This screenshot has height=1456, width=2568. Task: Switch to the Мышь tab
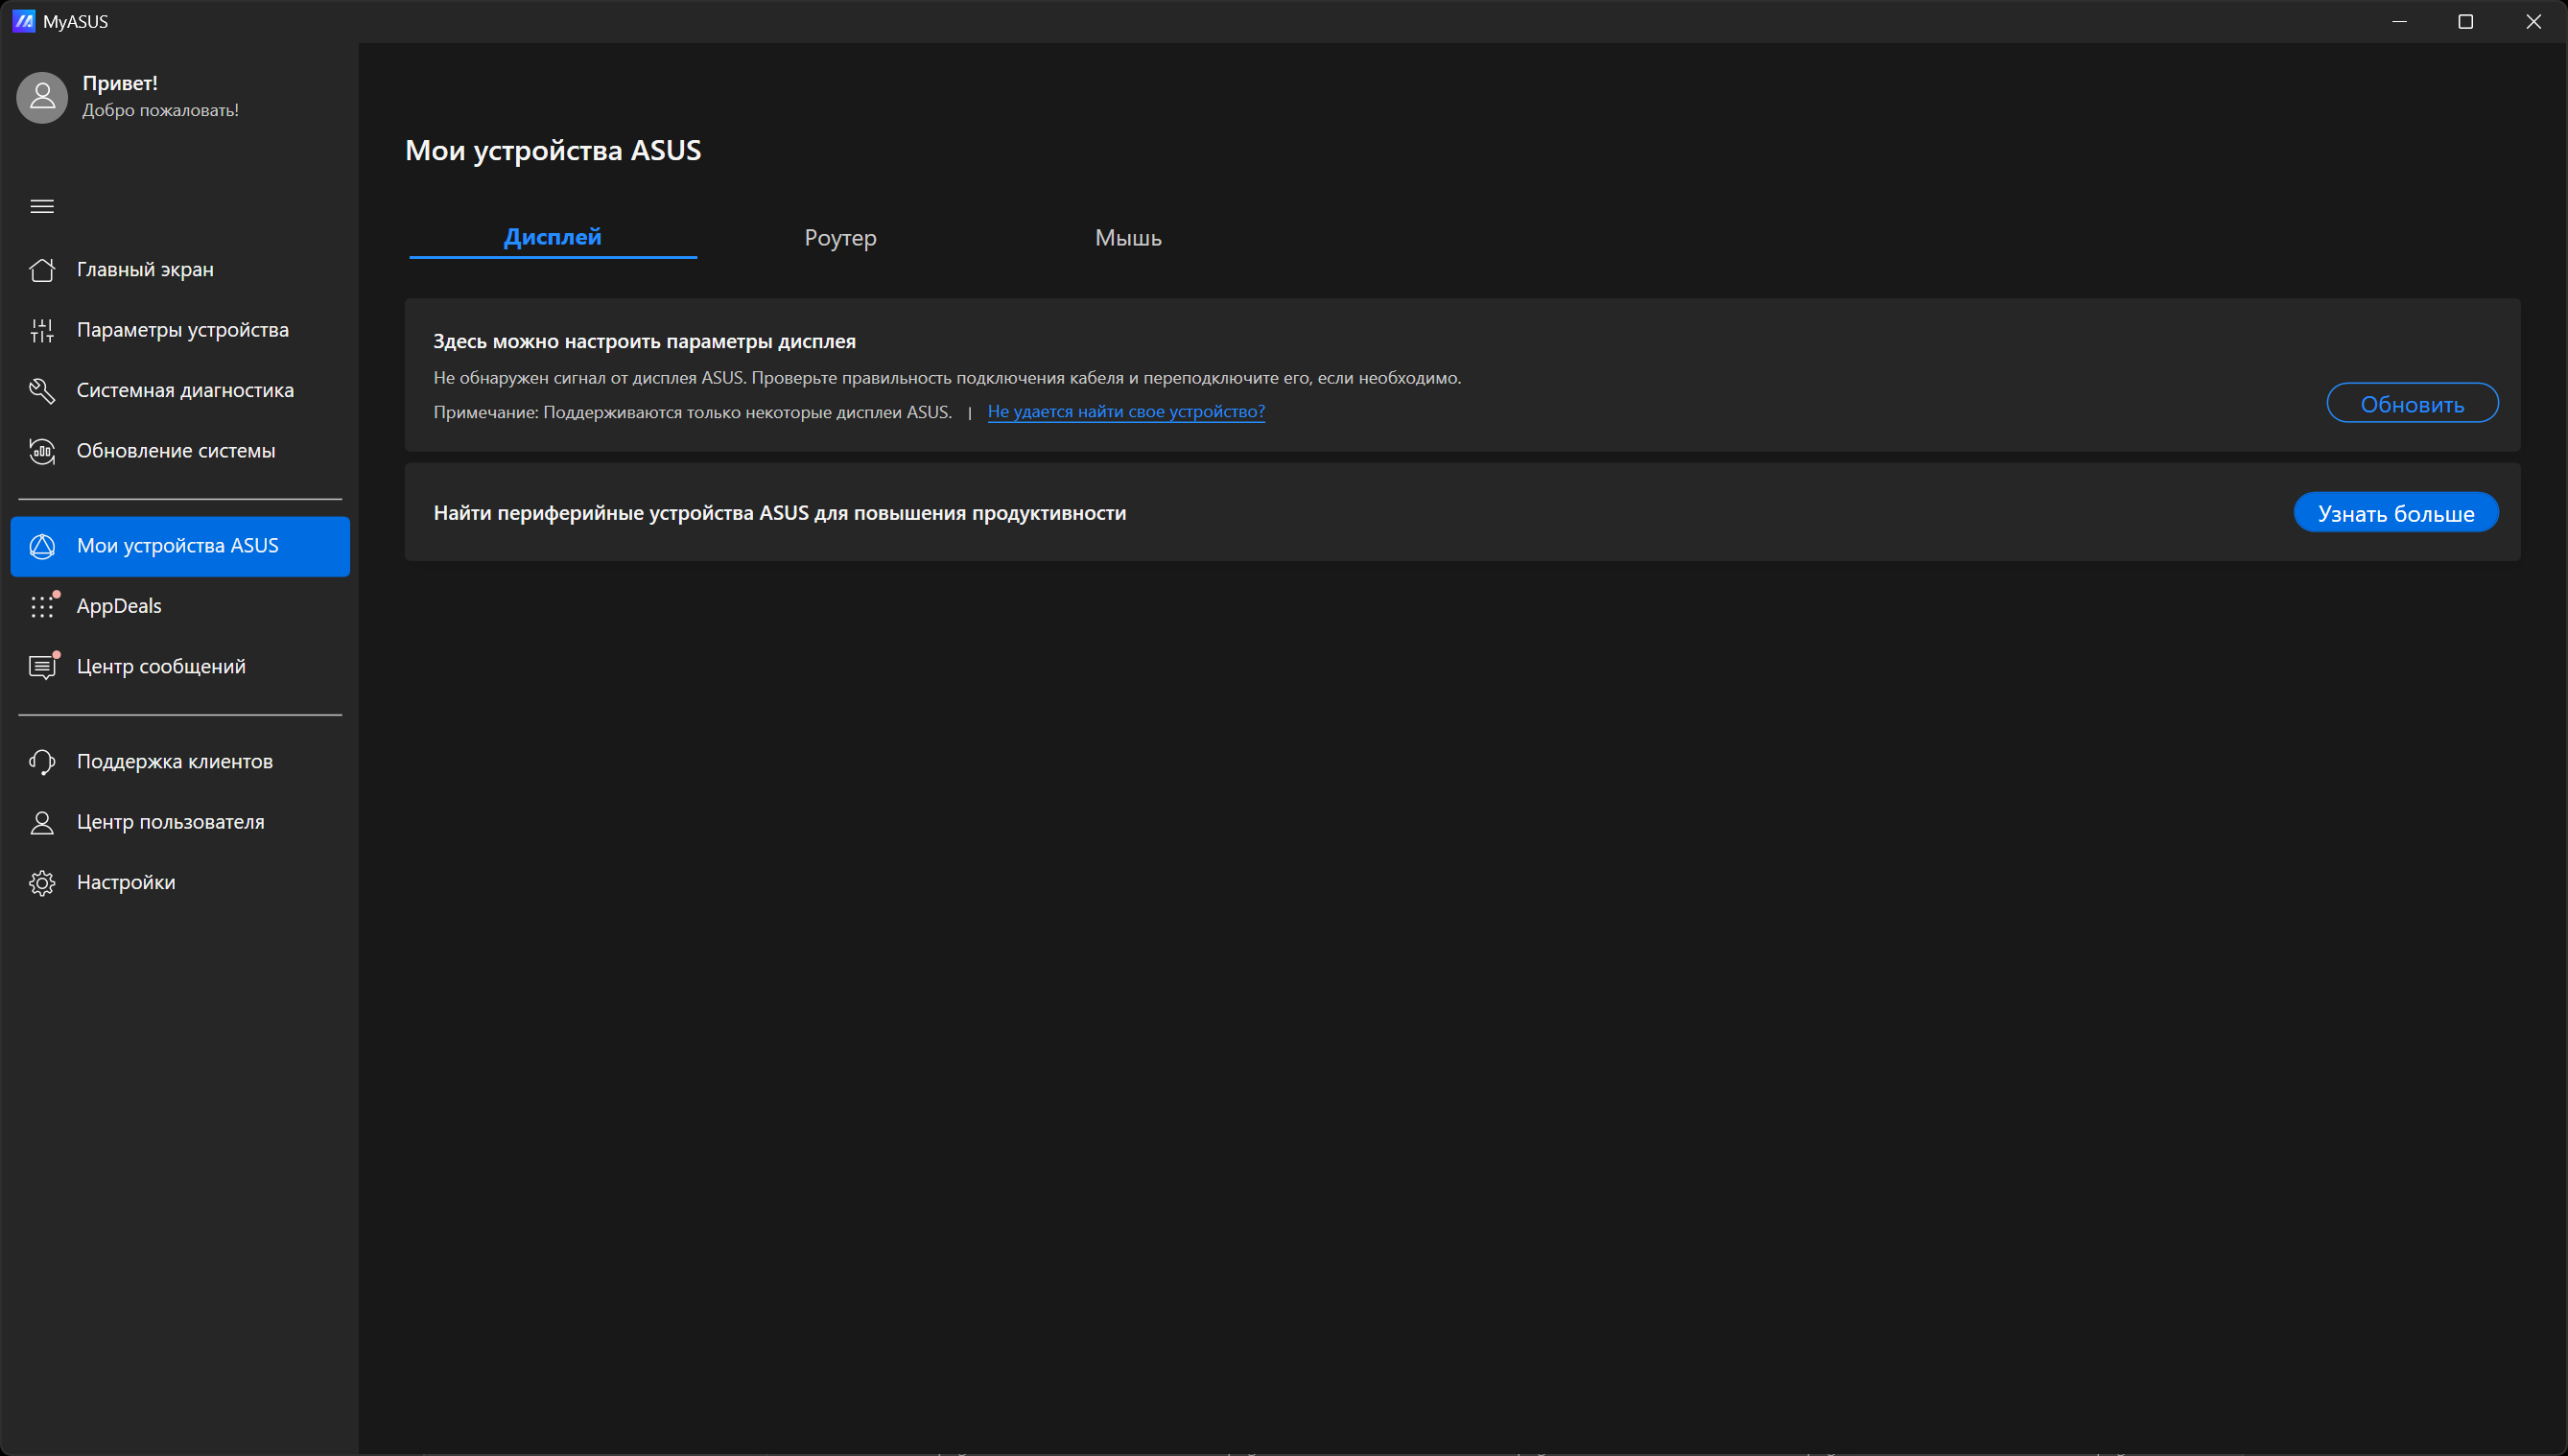click(x=1128, y=238)
